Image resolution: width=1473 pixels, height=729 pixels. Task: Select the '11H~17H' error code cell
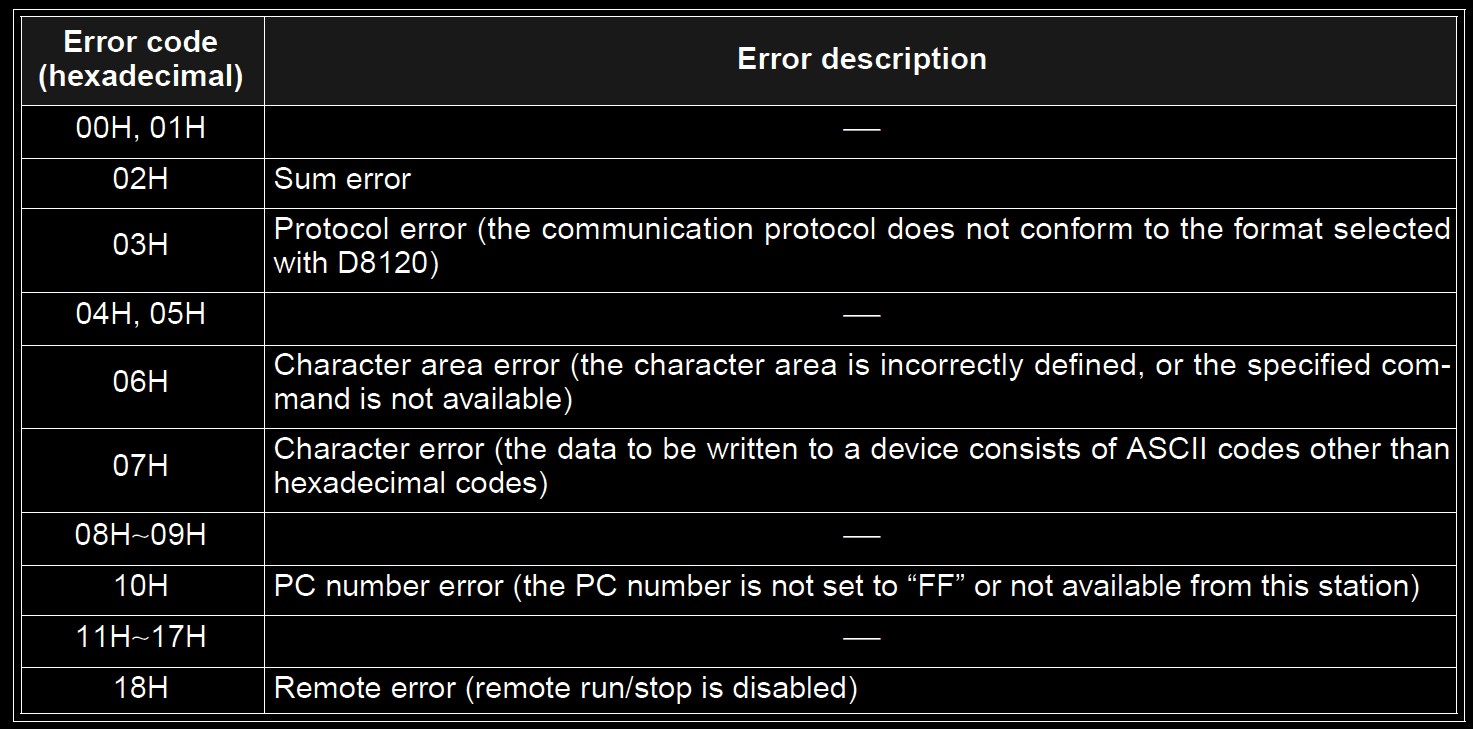(141, 640)
